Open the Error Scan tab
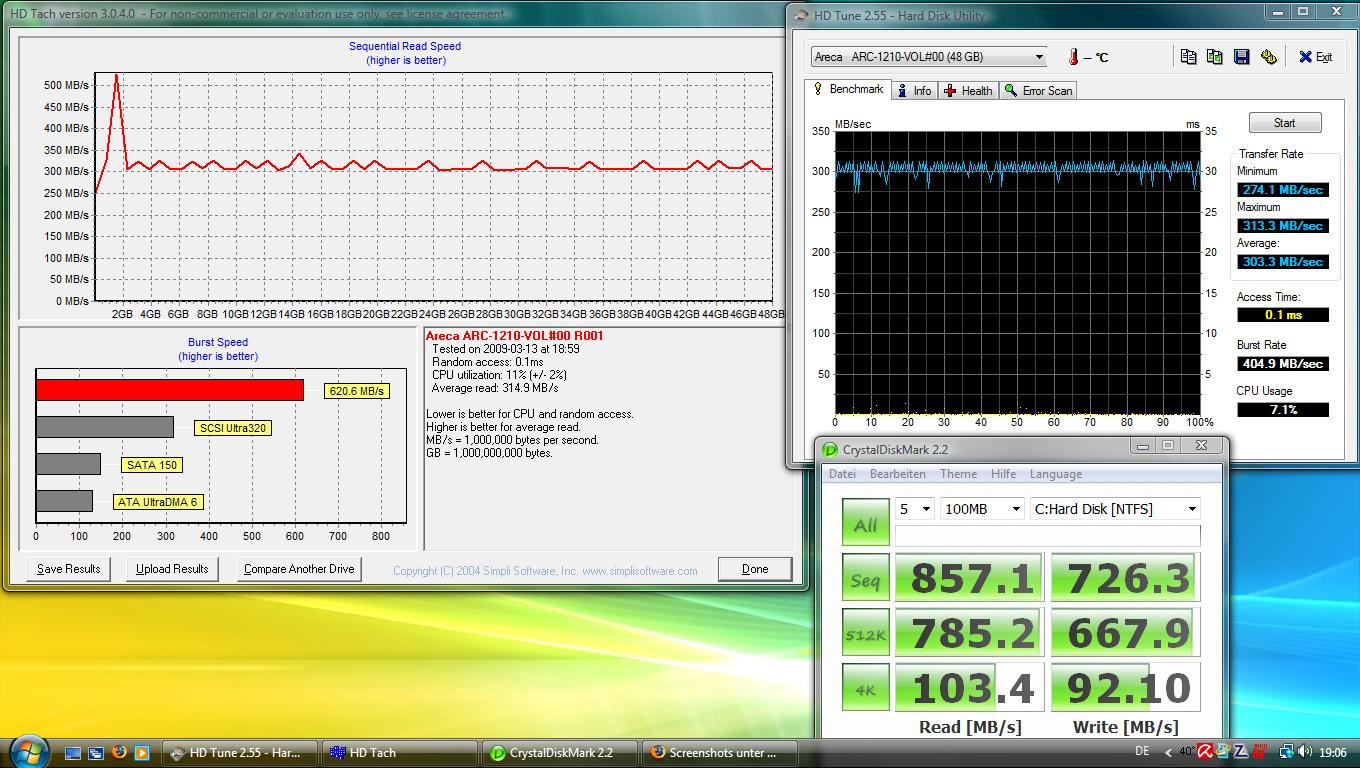This screenshot has height=768, width=1360. point(1038,91)
